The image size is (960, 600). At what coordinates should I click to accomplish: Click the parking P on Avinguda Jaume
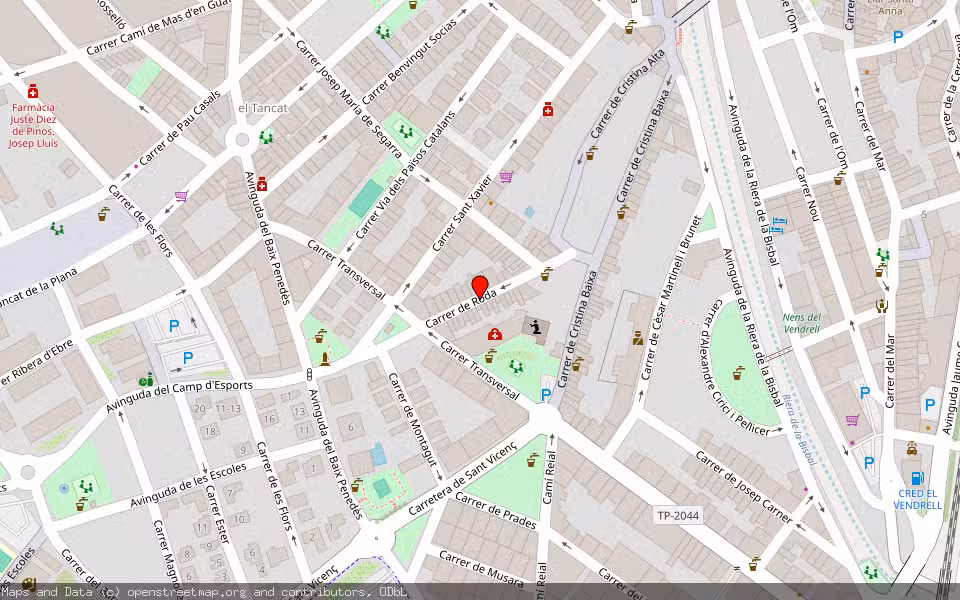(930, 405)
